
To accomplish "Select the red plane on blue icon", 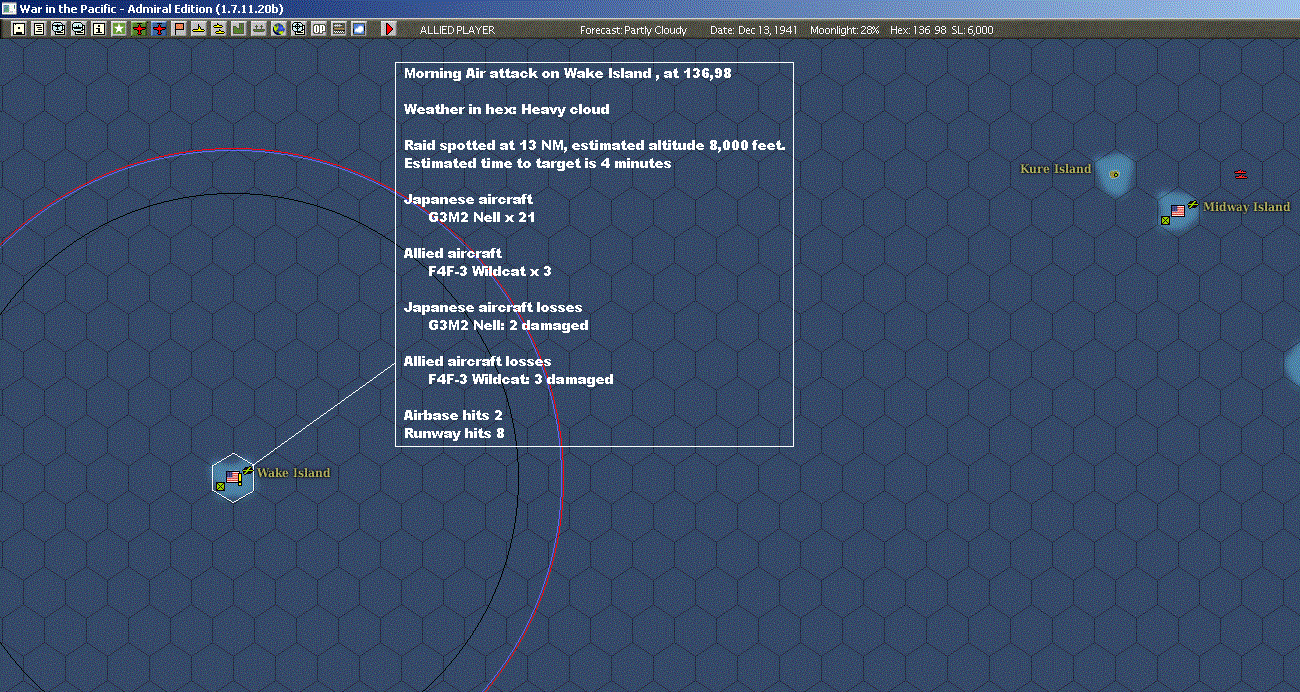I will pyautogui.click(x=159, y=29).
